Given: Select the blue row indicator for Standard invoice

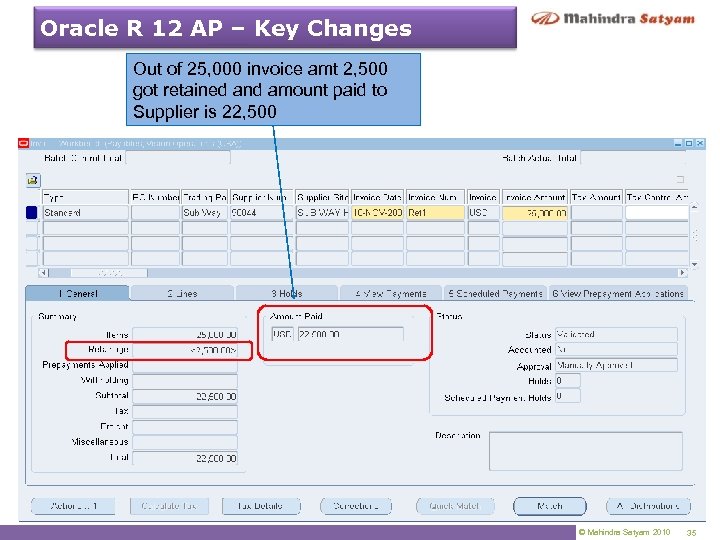Looking at the screenshot, I should tap(31, 213).
